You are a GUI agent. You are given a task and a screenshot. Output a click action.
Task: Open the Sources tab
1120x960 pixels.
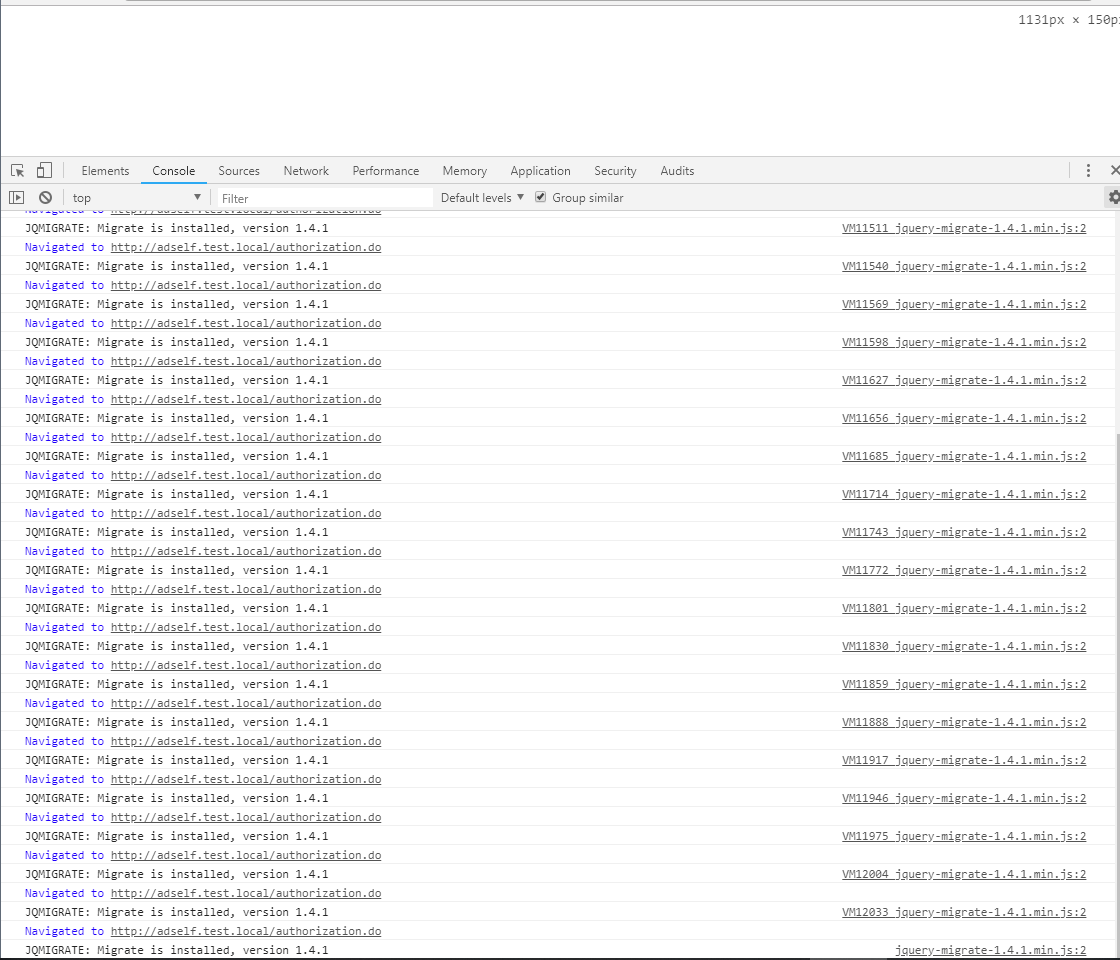click(x=239, y=171)
